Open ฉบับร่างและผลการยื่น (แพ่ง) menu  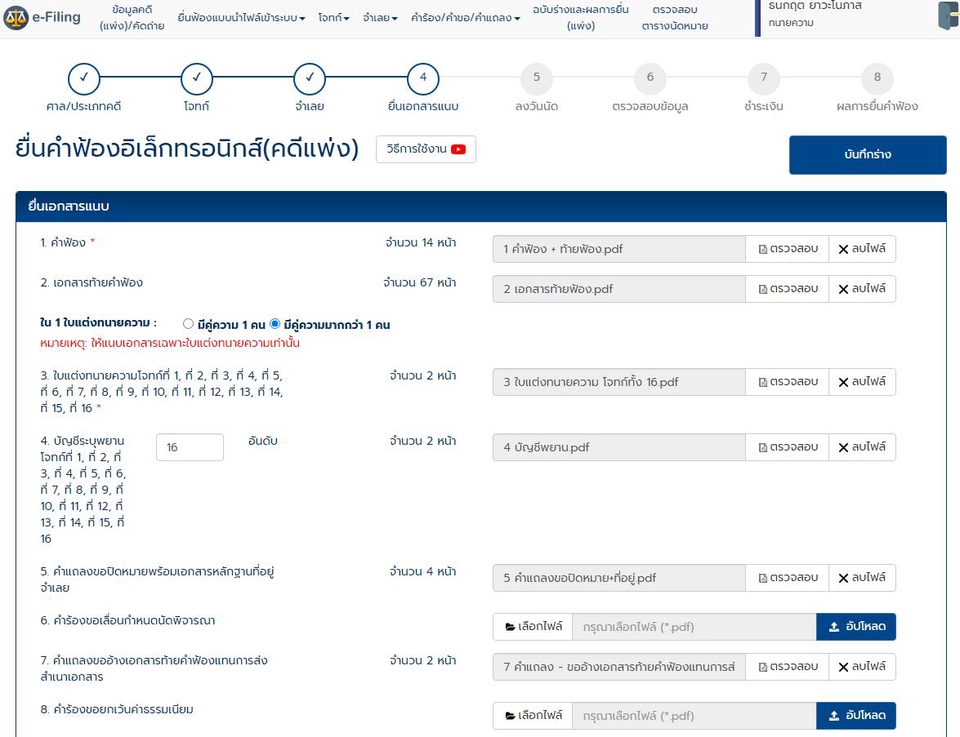click(x=580, y=17)
